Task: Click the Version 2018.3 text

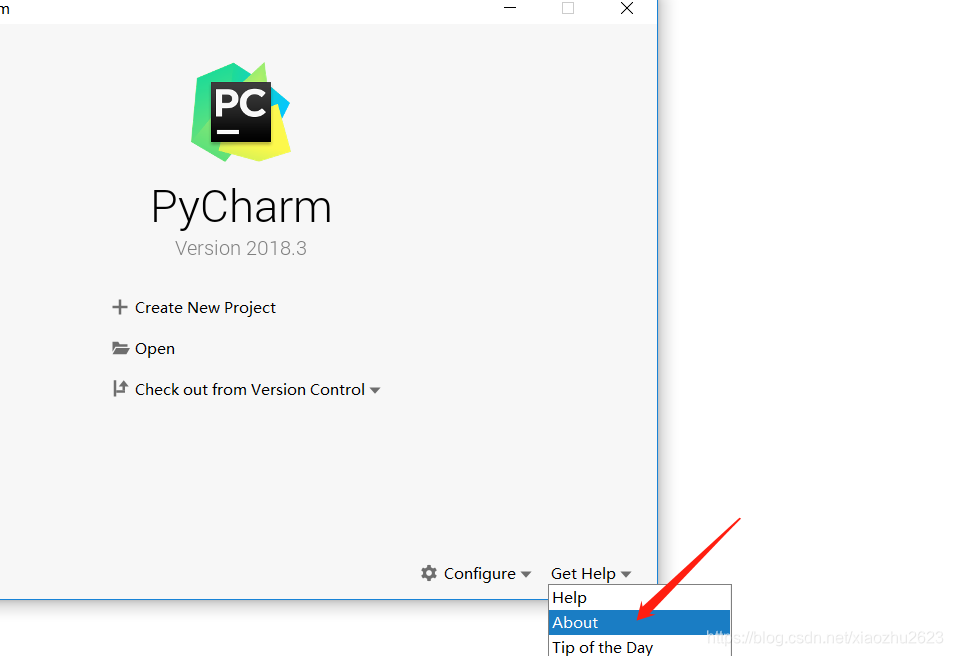Action: click(x=241, y=248)
